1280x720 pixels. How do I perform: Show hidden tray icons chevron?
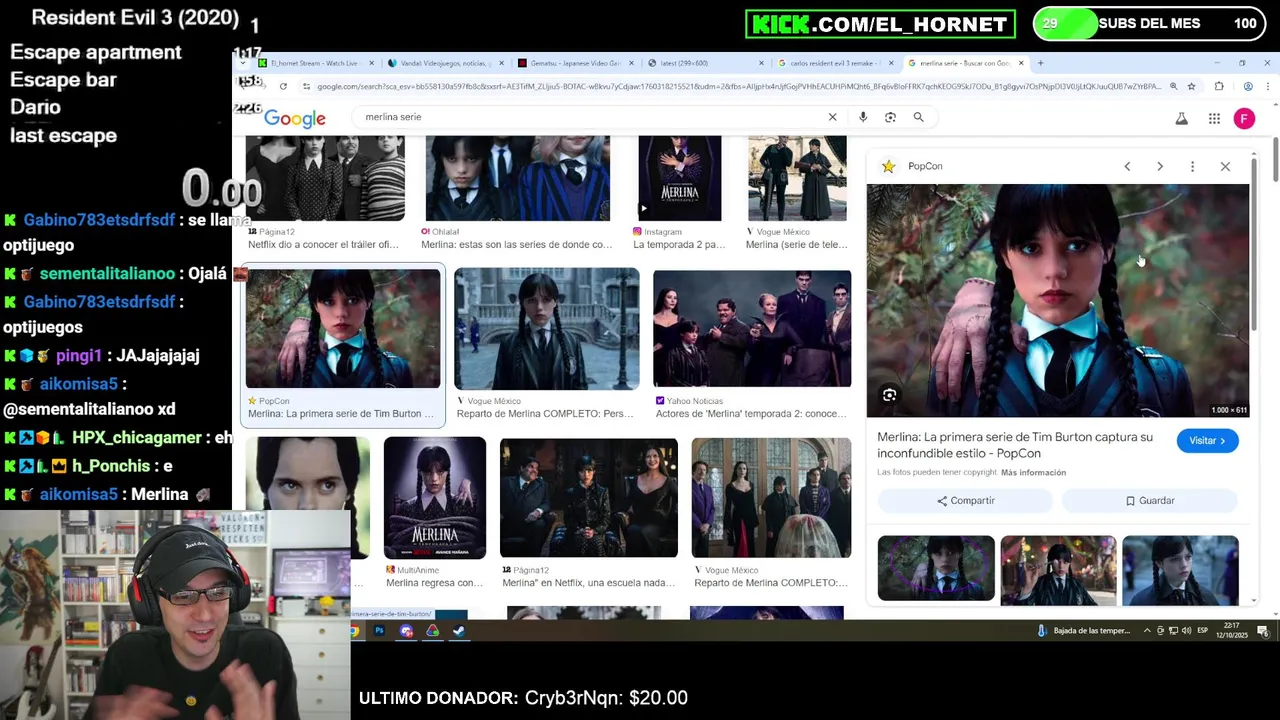pyautogui.click(x=1147, y=631)
